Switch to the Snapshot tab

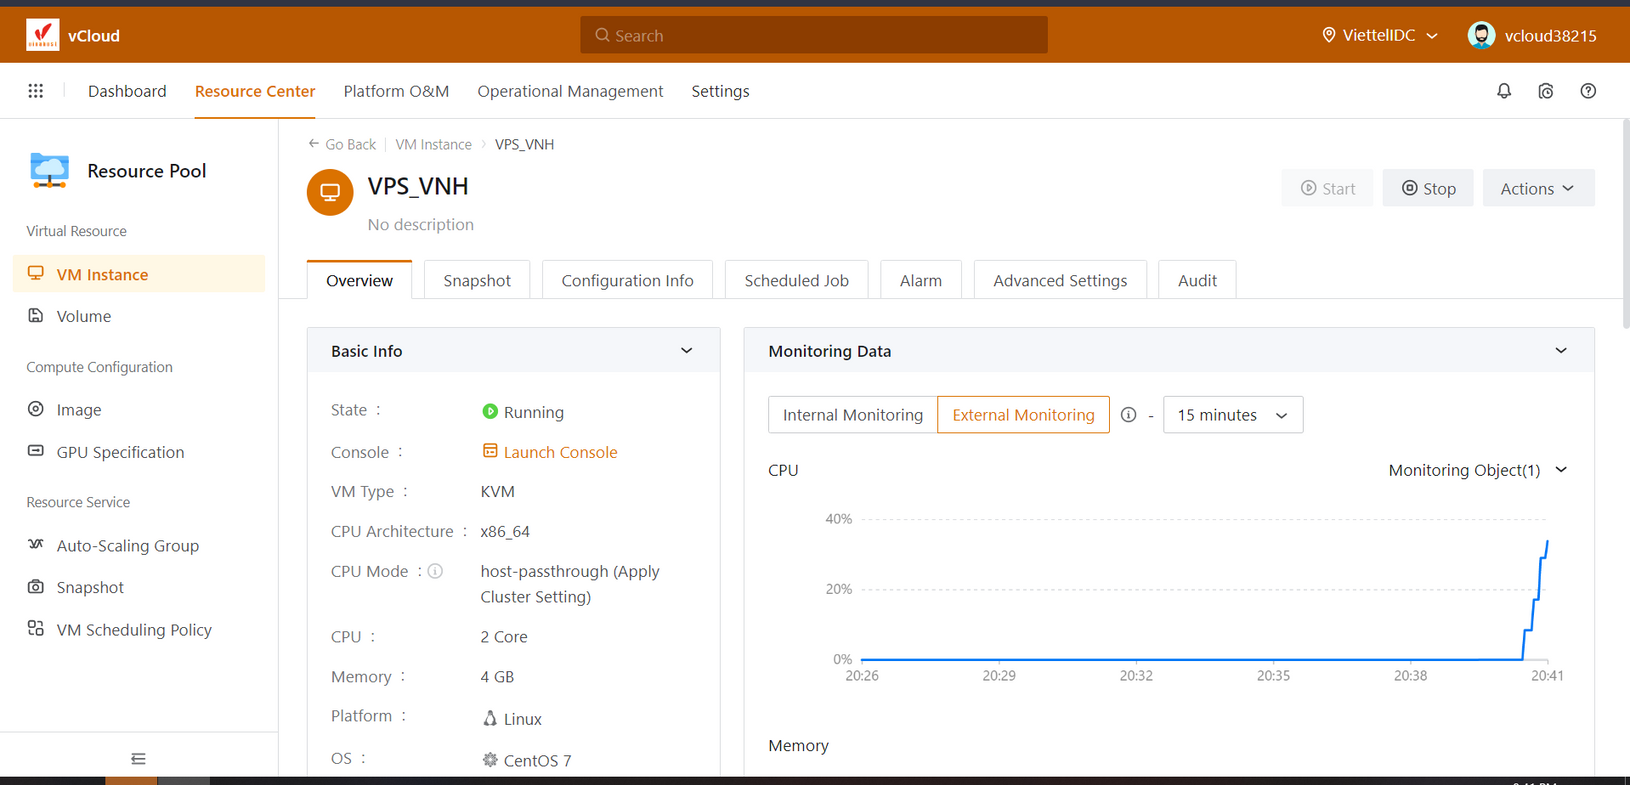[477, 280]
